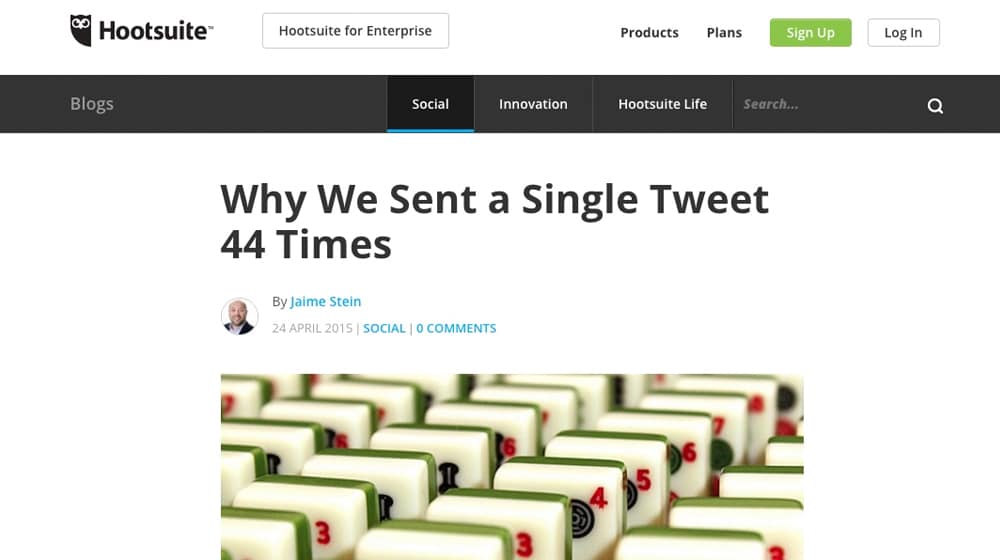Click Jaime Stein's author avatar
This screenshot has height=560, width=1000.
pyautogui.click(x=240, y=316)
